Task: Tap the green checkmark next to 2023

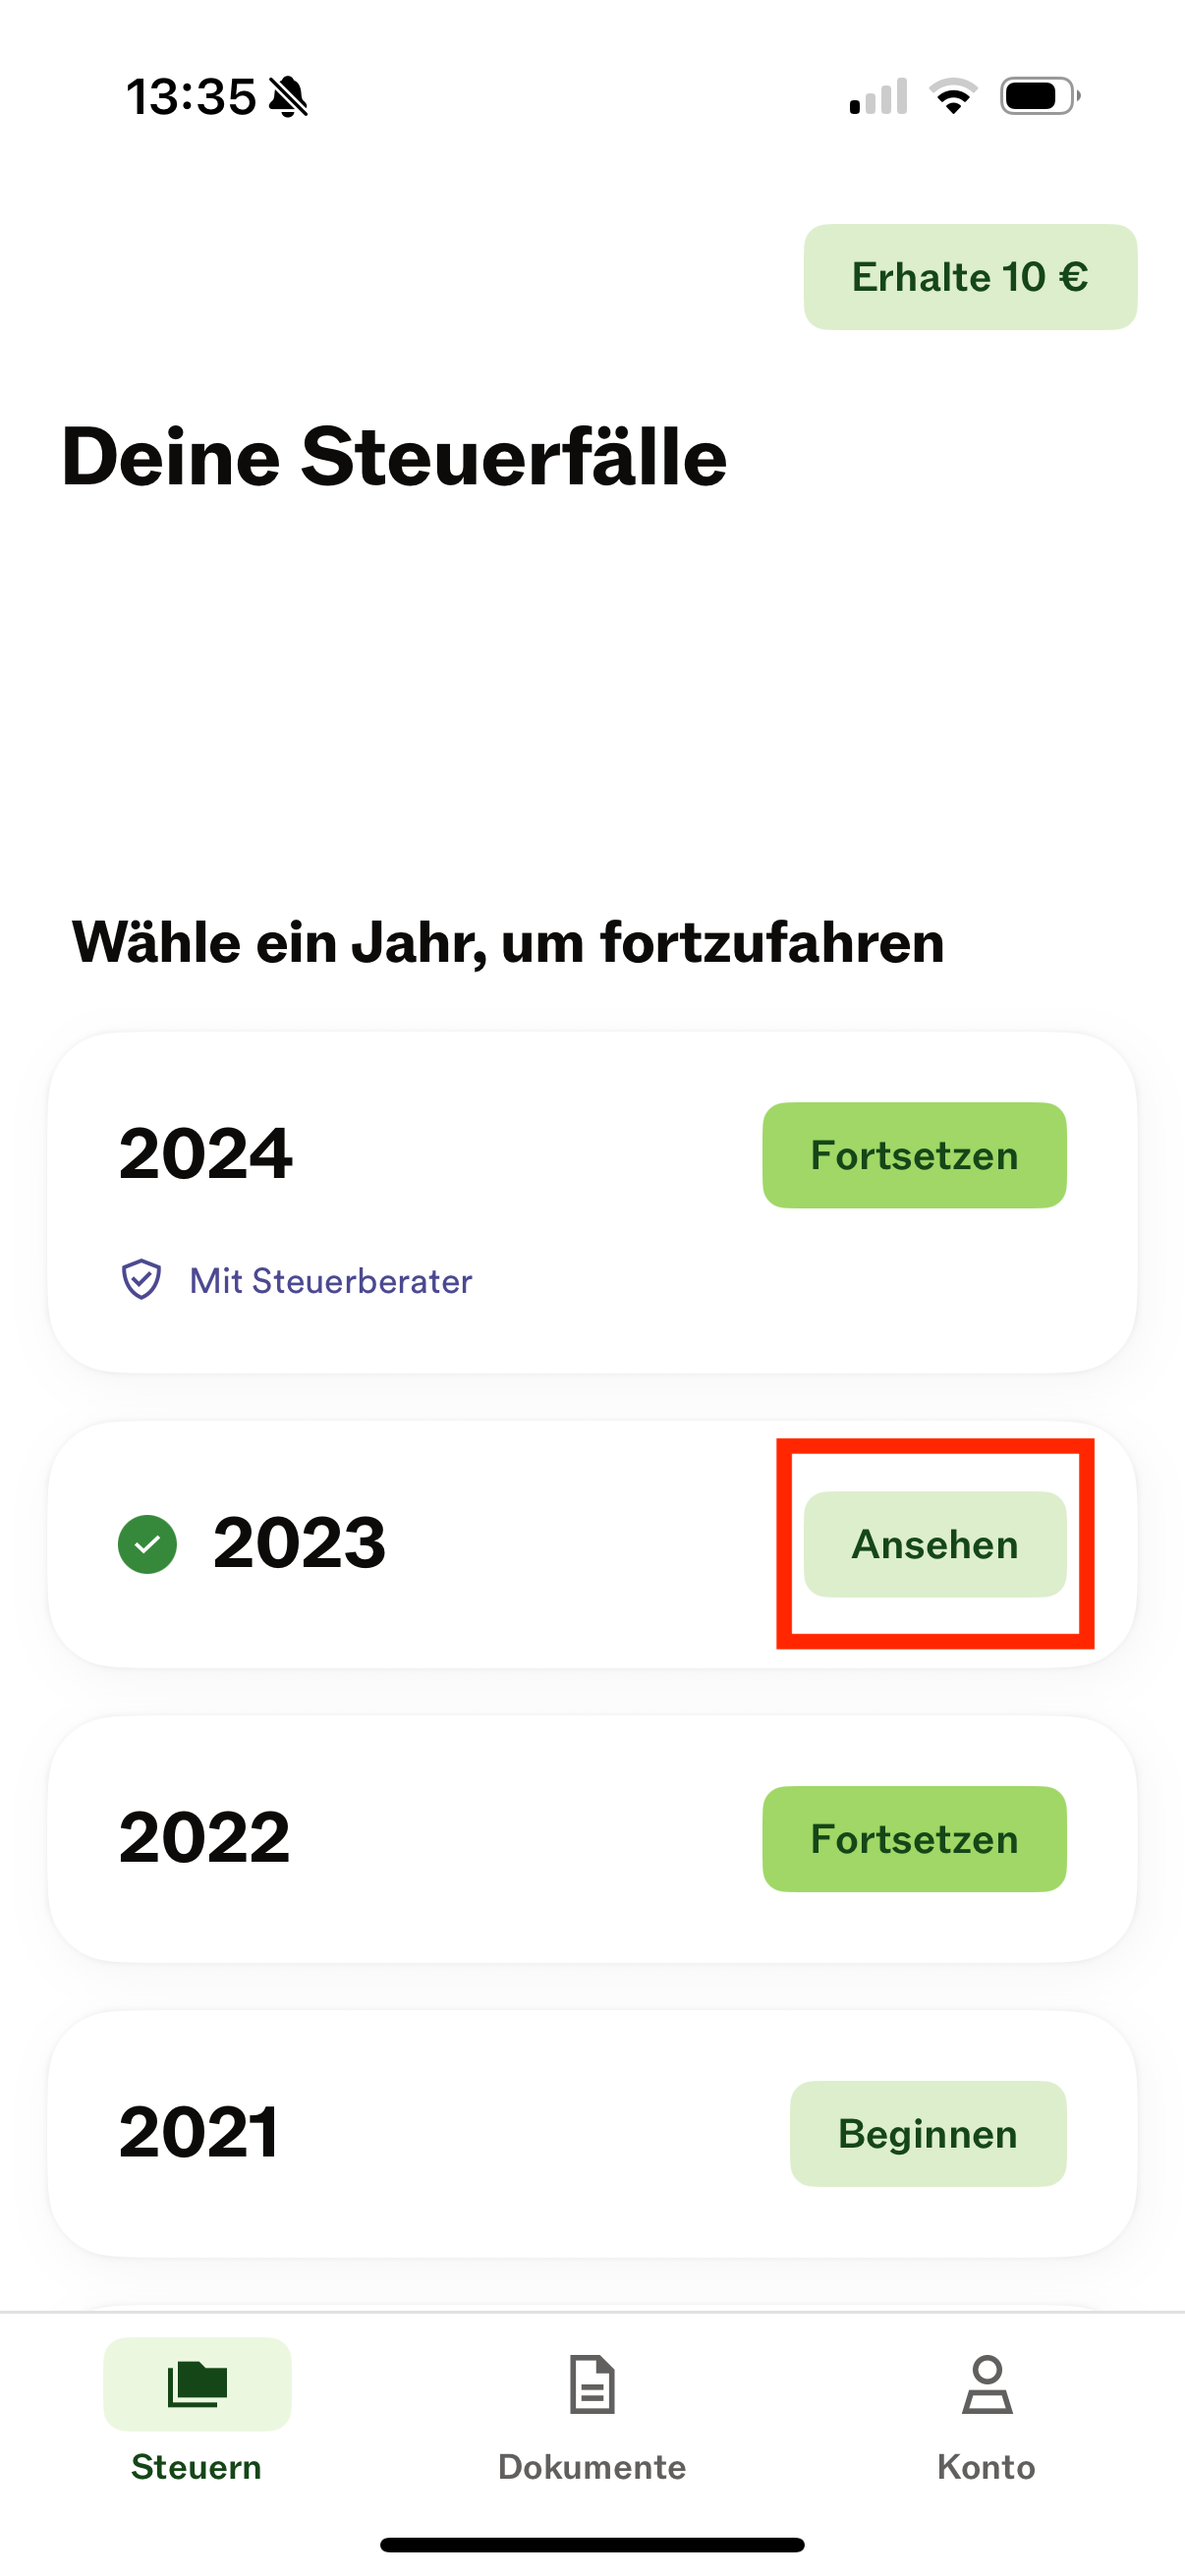Action: tap(147, 1544)
